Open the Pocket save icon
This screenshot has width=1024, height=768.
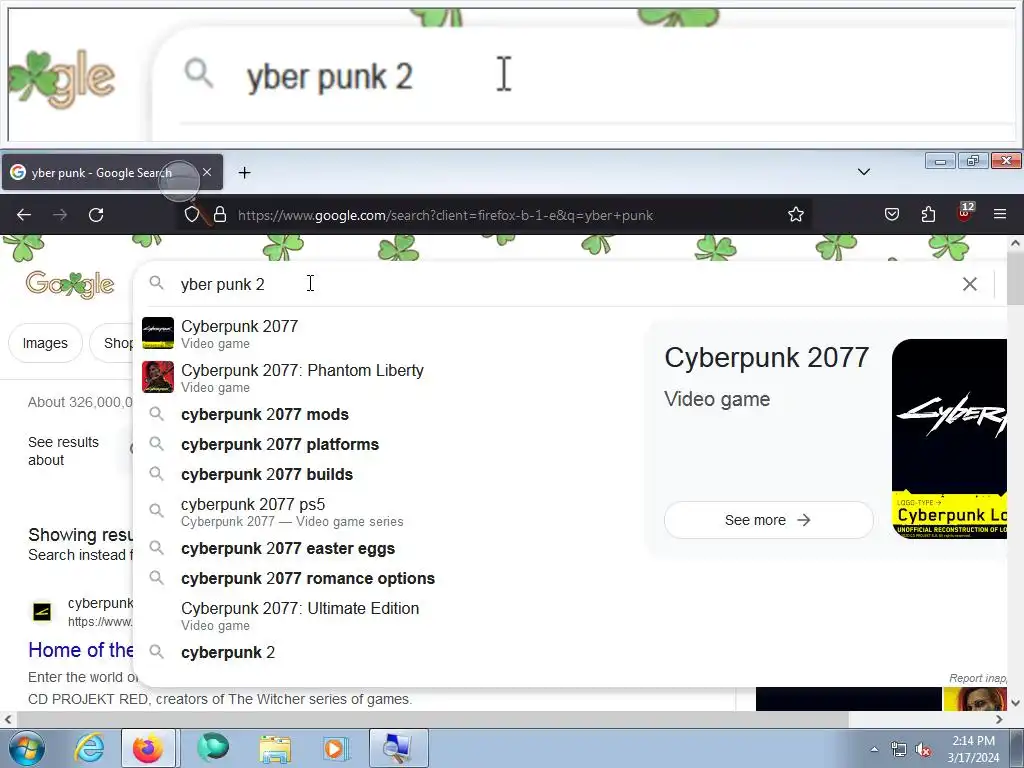click(x=892, y=214)
